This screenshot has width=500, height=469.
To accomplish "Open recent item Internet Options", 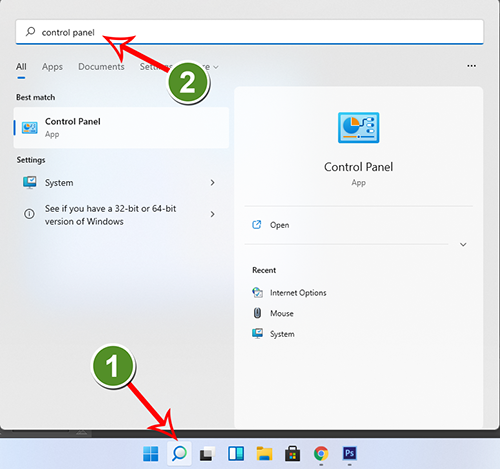I will (298, 293).
